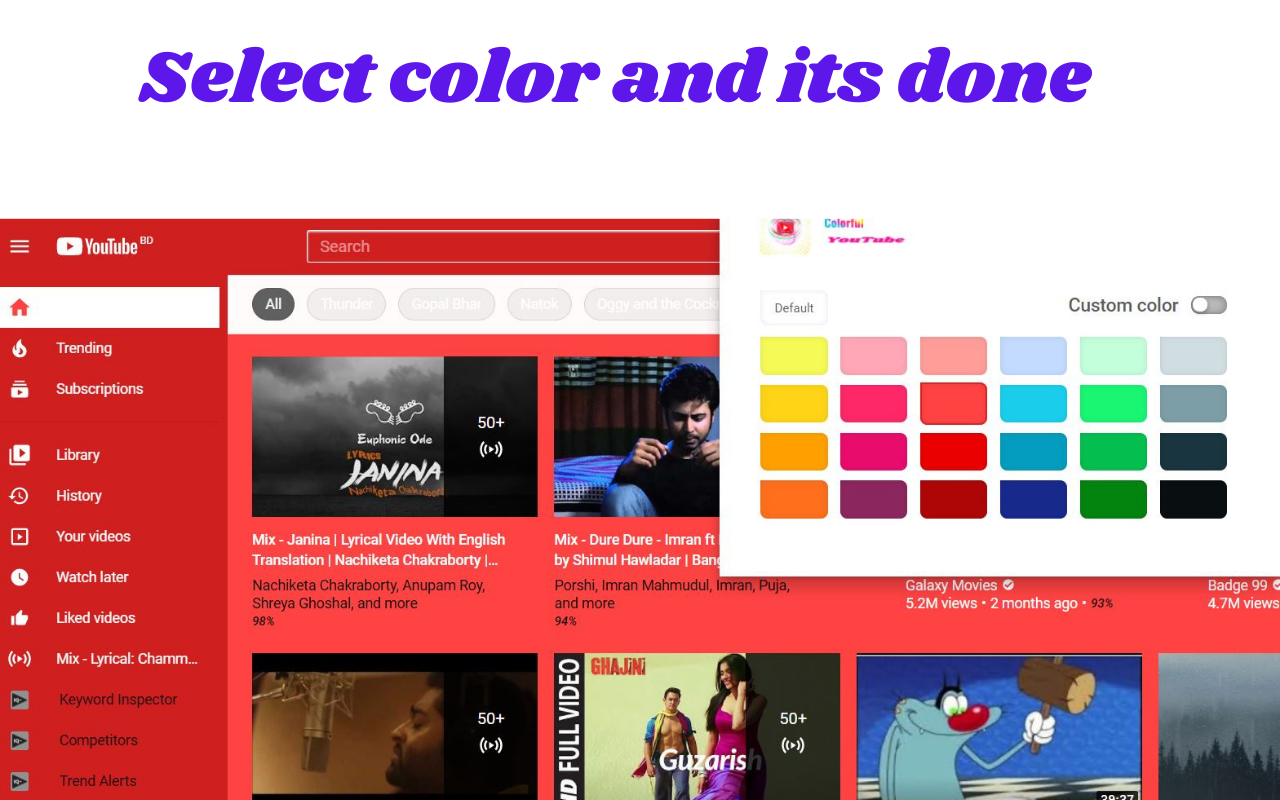Open the Oggy cartoon video thumbnail
Viewport: 1280px width, 800px height.
999,727
